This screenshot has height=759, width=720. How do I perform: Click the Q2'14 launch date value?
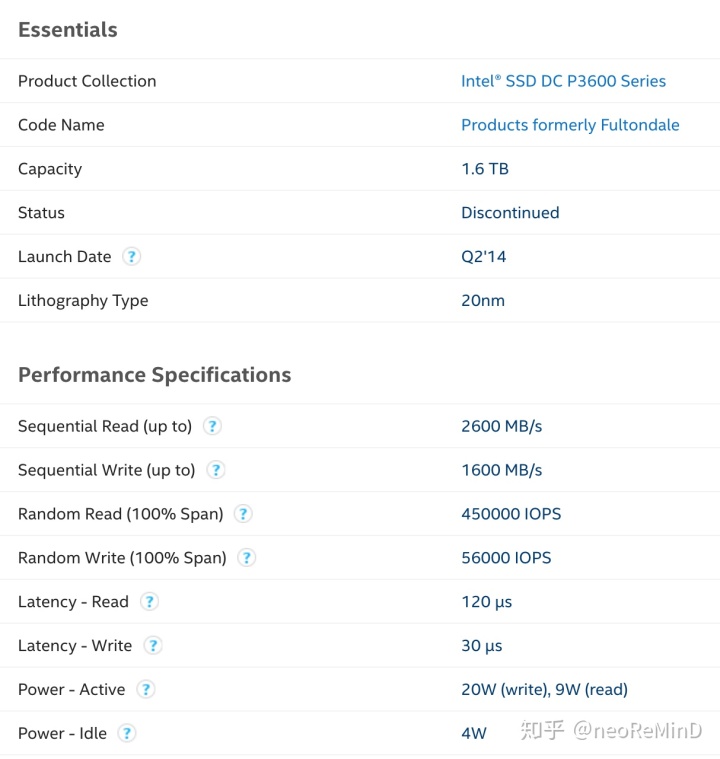pos(484,257)
